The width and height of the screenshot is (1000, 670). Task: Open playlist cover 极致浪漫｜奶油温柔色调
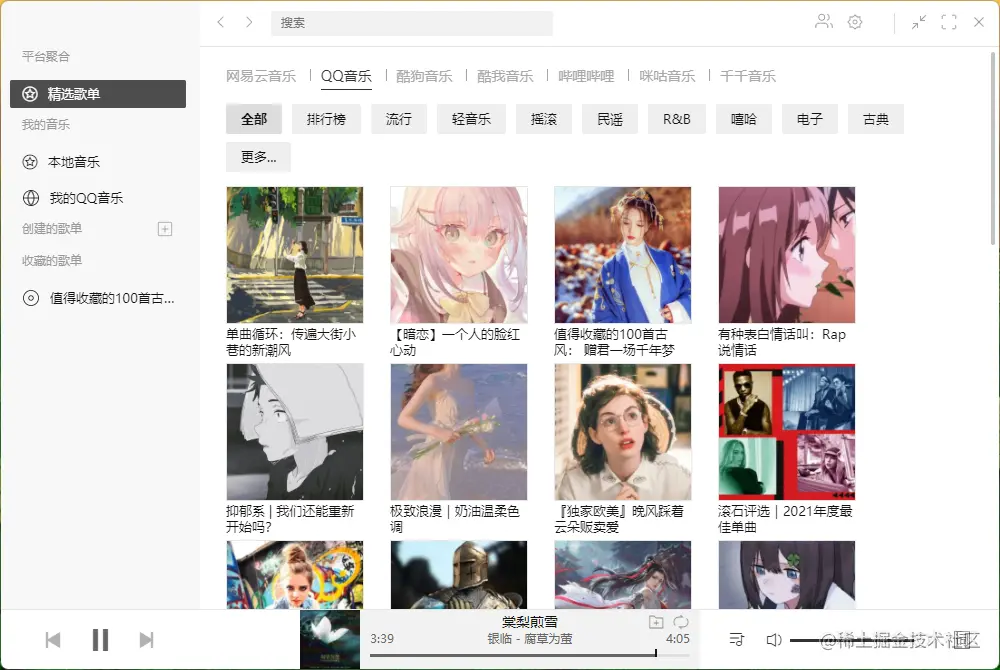point(459,432)
